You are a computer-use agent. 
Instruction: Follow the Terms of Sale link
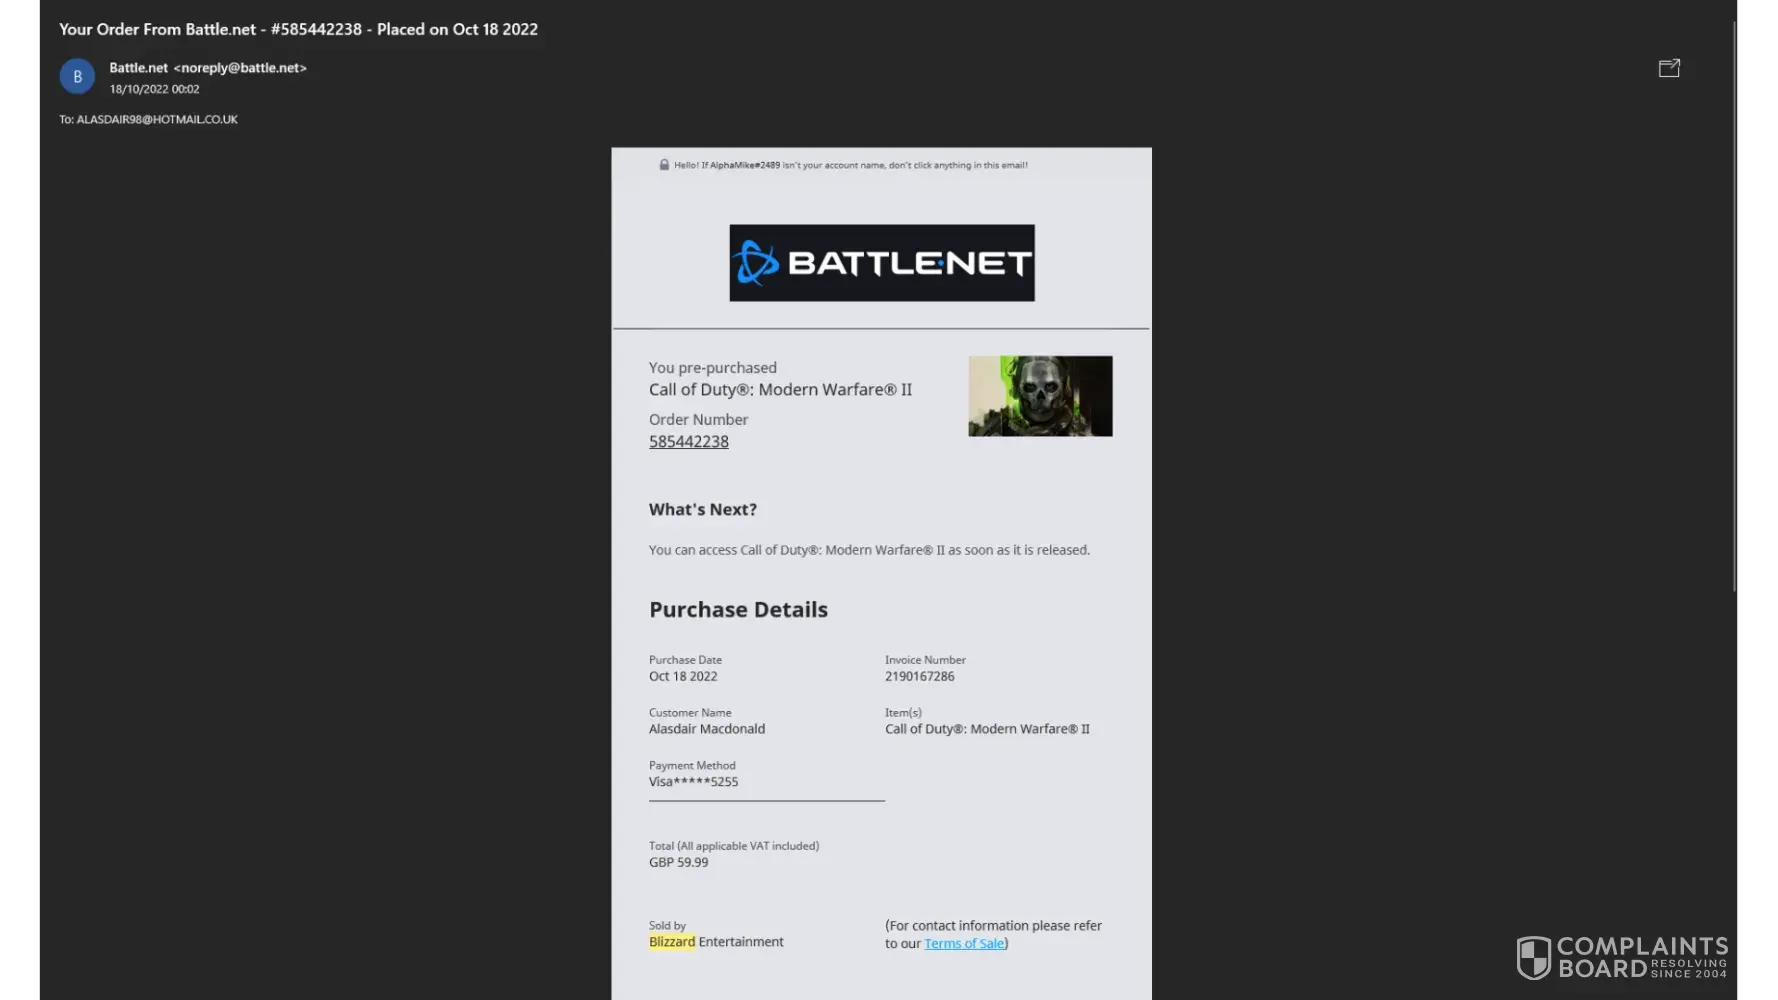coord(964,943)
